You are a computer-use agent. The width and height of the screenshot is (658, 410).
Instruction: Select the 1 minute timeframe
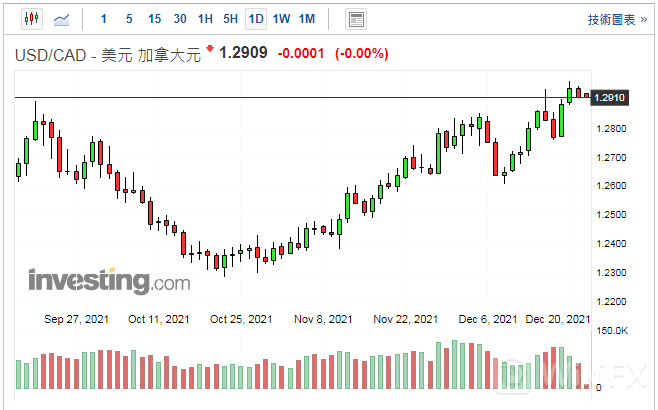pyautogui.click(x=105, y=19)
